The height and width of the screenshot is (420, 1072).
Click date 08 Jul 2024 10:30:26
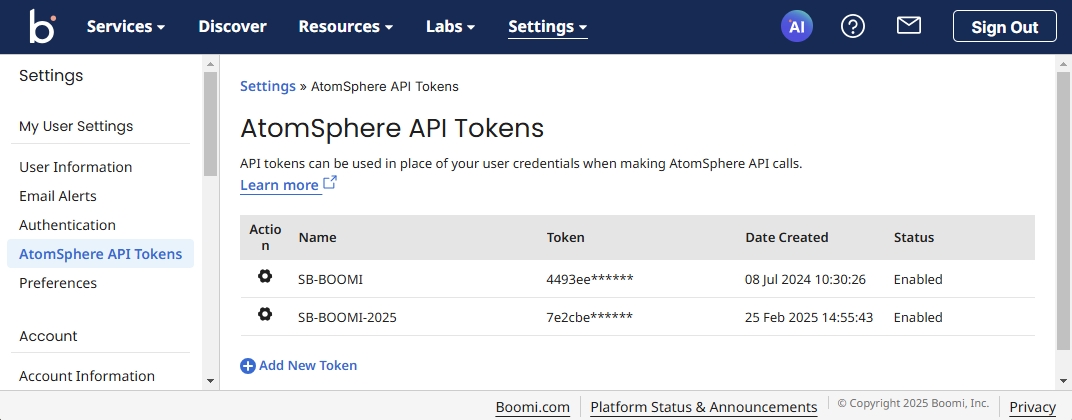[x=805, y=280]
